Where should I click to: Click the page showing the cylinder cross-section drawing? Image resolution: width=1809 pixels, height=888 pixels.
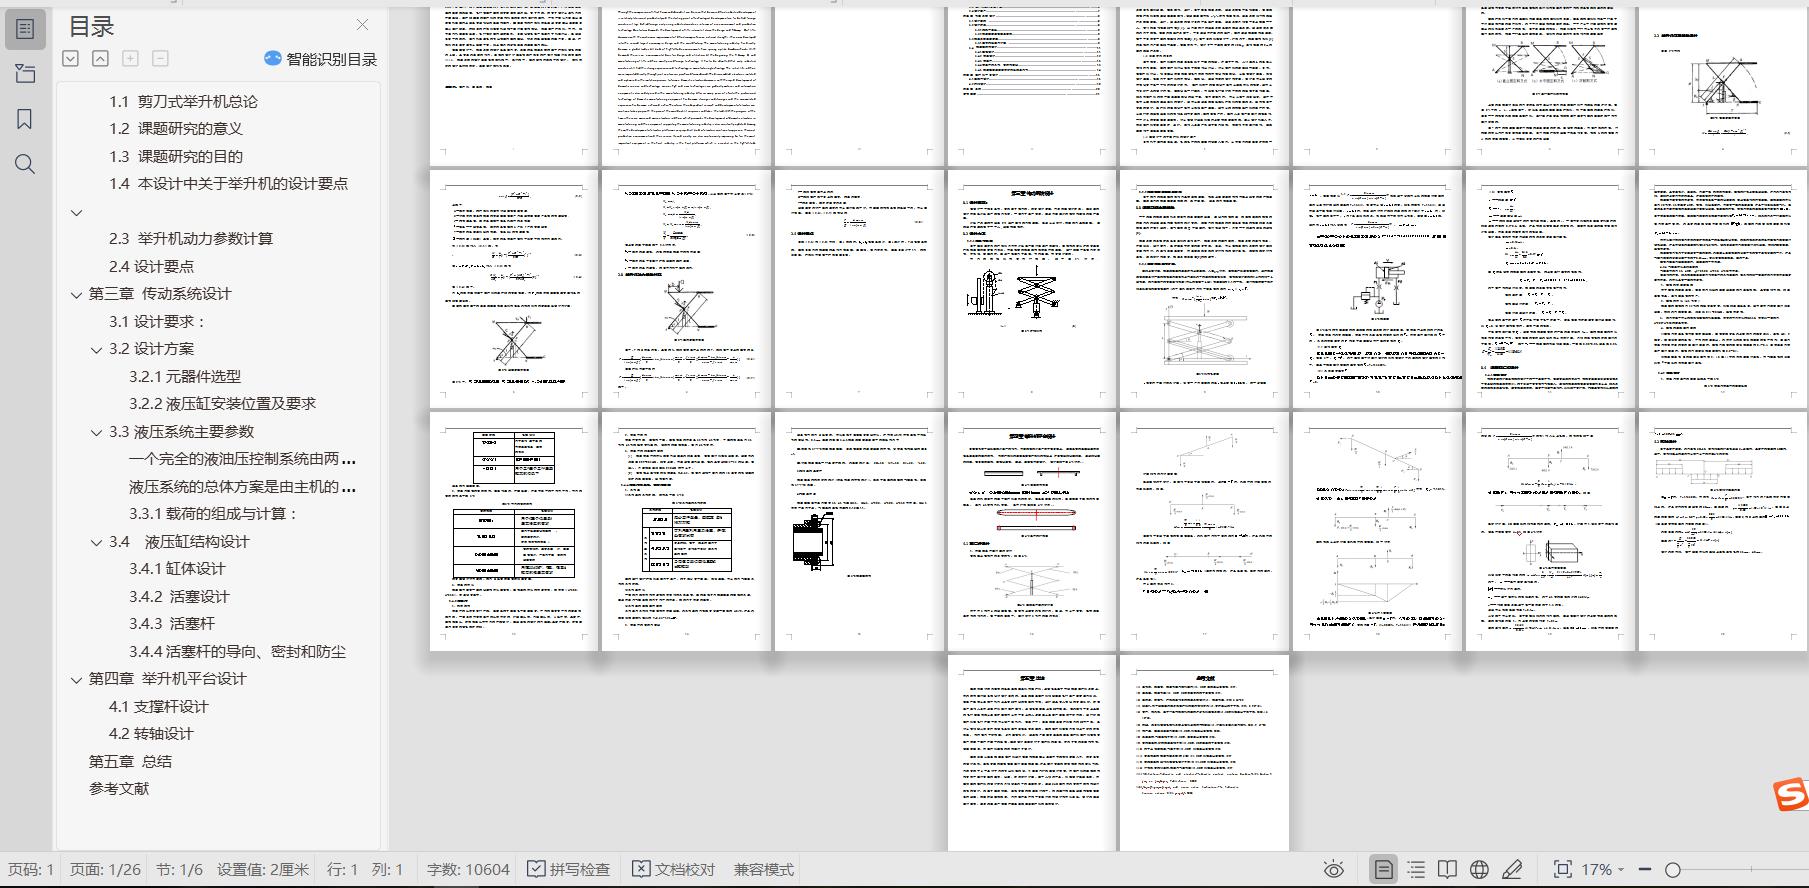[859, 531]
